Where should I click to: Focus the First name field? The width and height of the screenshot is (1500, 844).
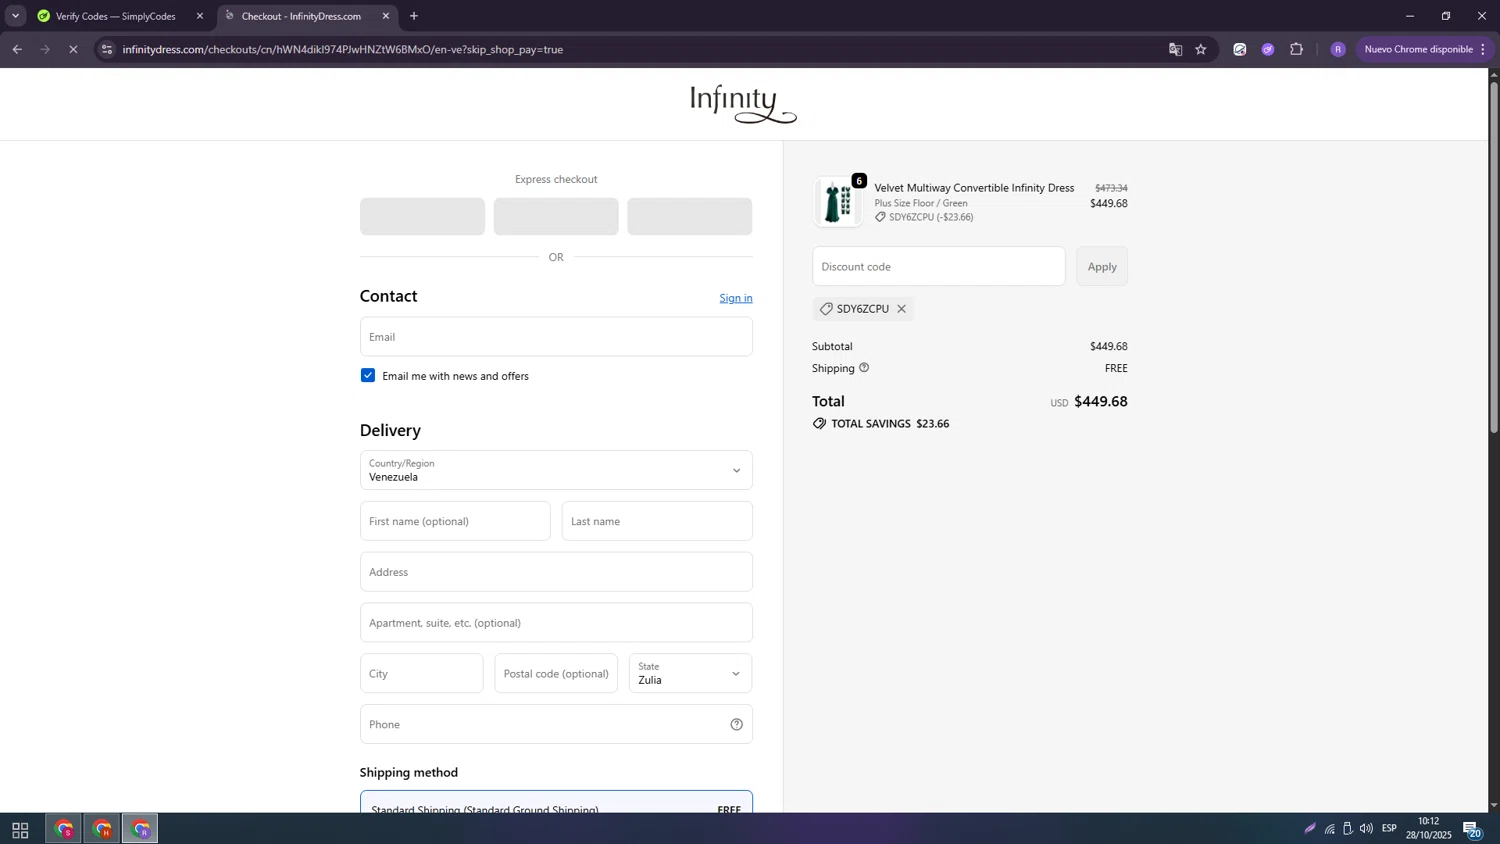coord(455,521)
